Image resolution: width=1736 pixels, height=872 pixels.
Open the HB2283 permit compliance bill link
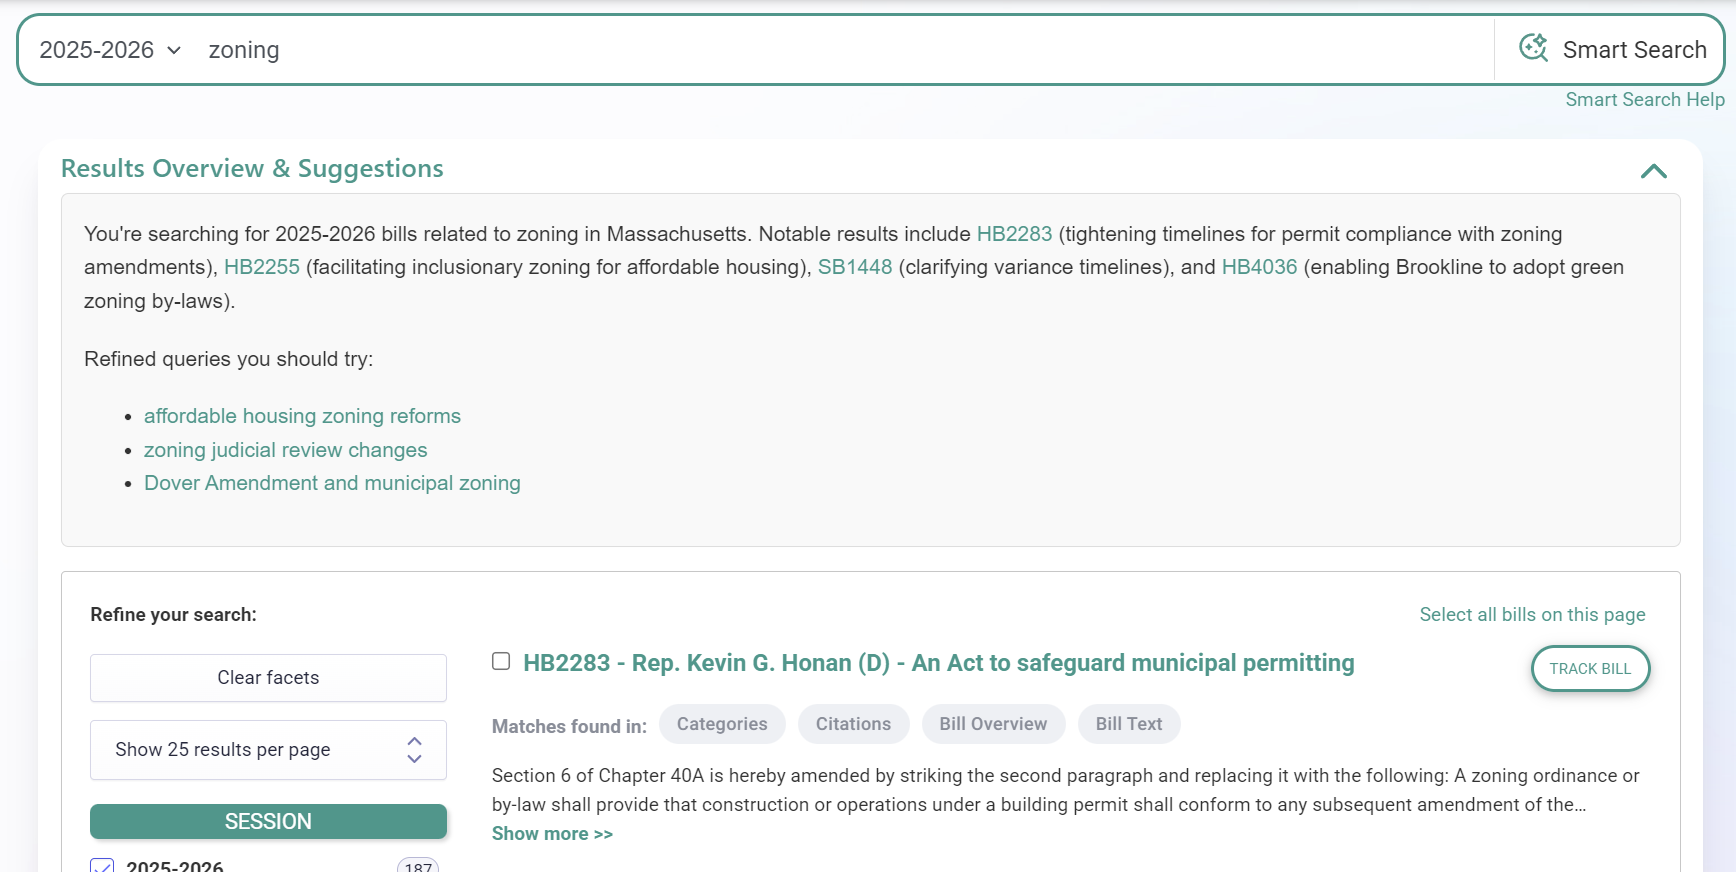pyautogui.click(x=1014, y=233)
